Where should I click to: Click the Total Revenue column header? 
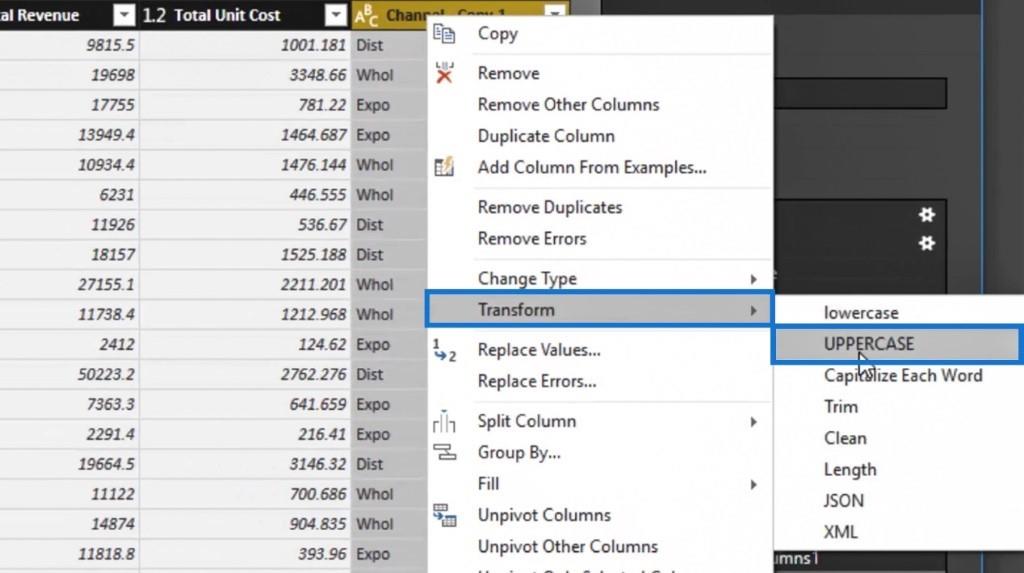pyautogui.click(x=69, y=15)
